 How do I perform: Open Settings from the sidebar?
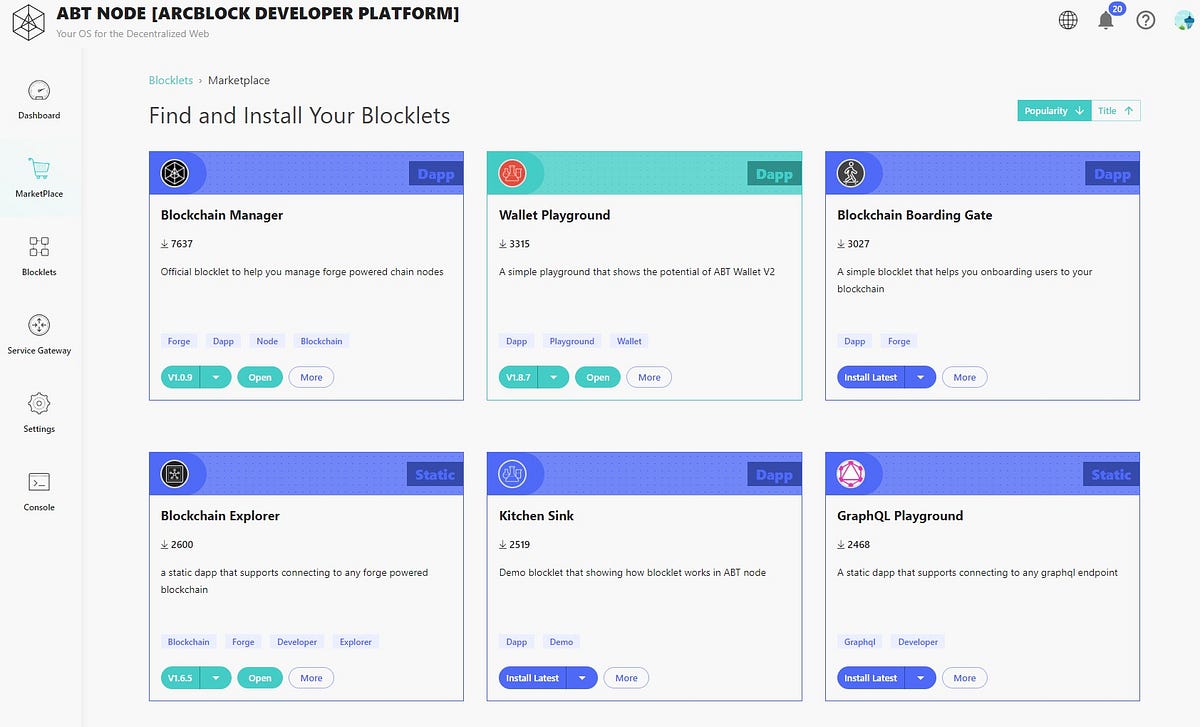(x=38, y=408)
